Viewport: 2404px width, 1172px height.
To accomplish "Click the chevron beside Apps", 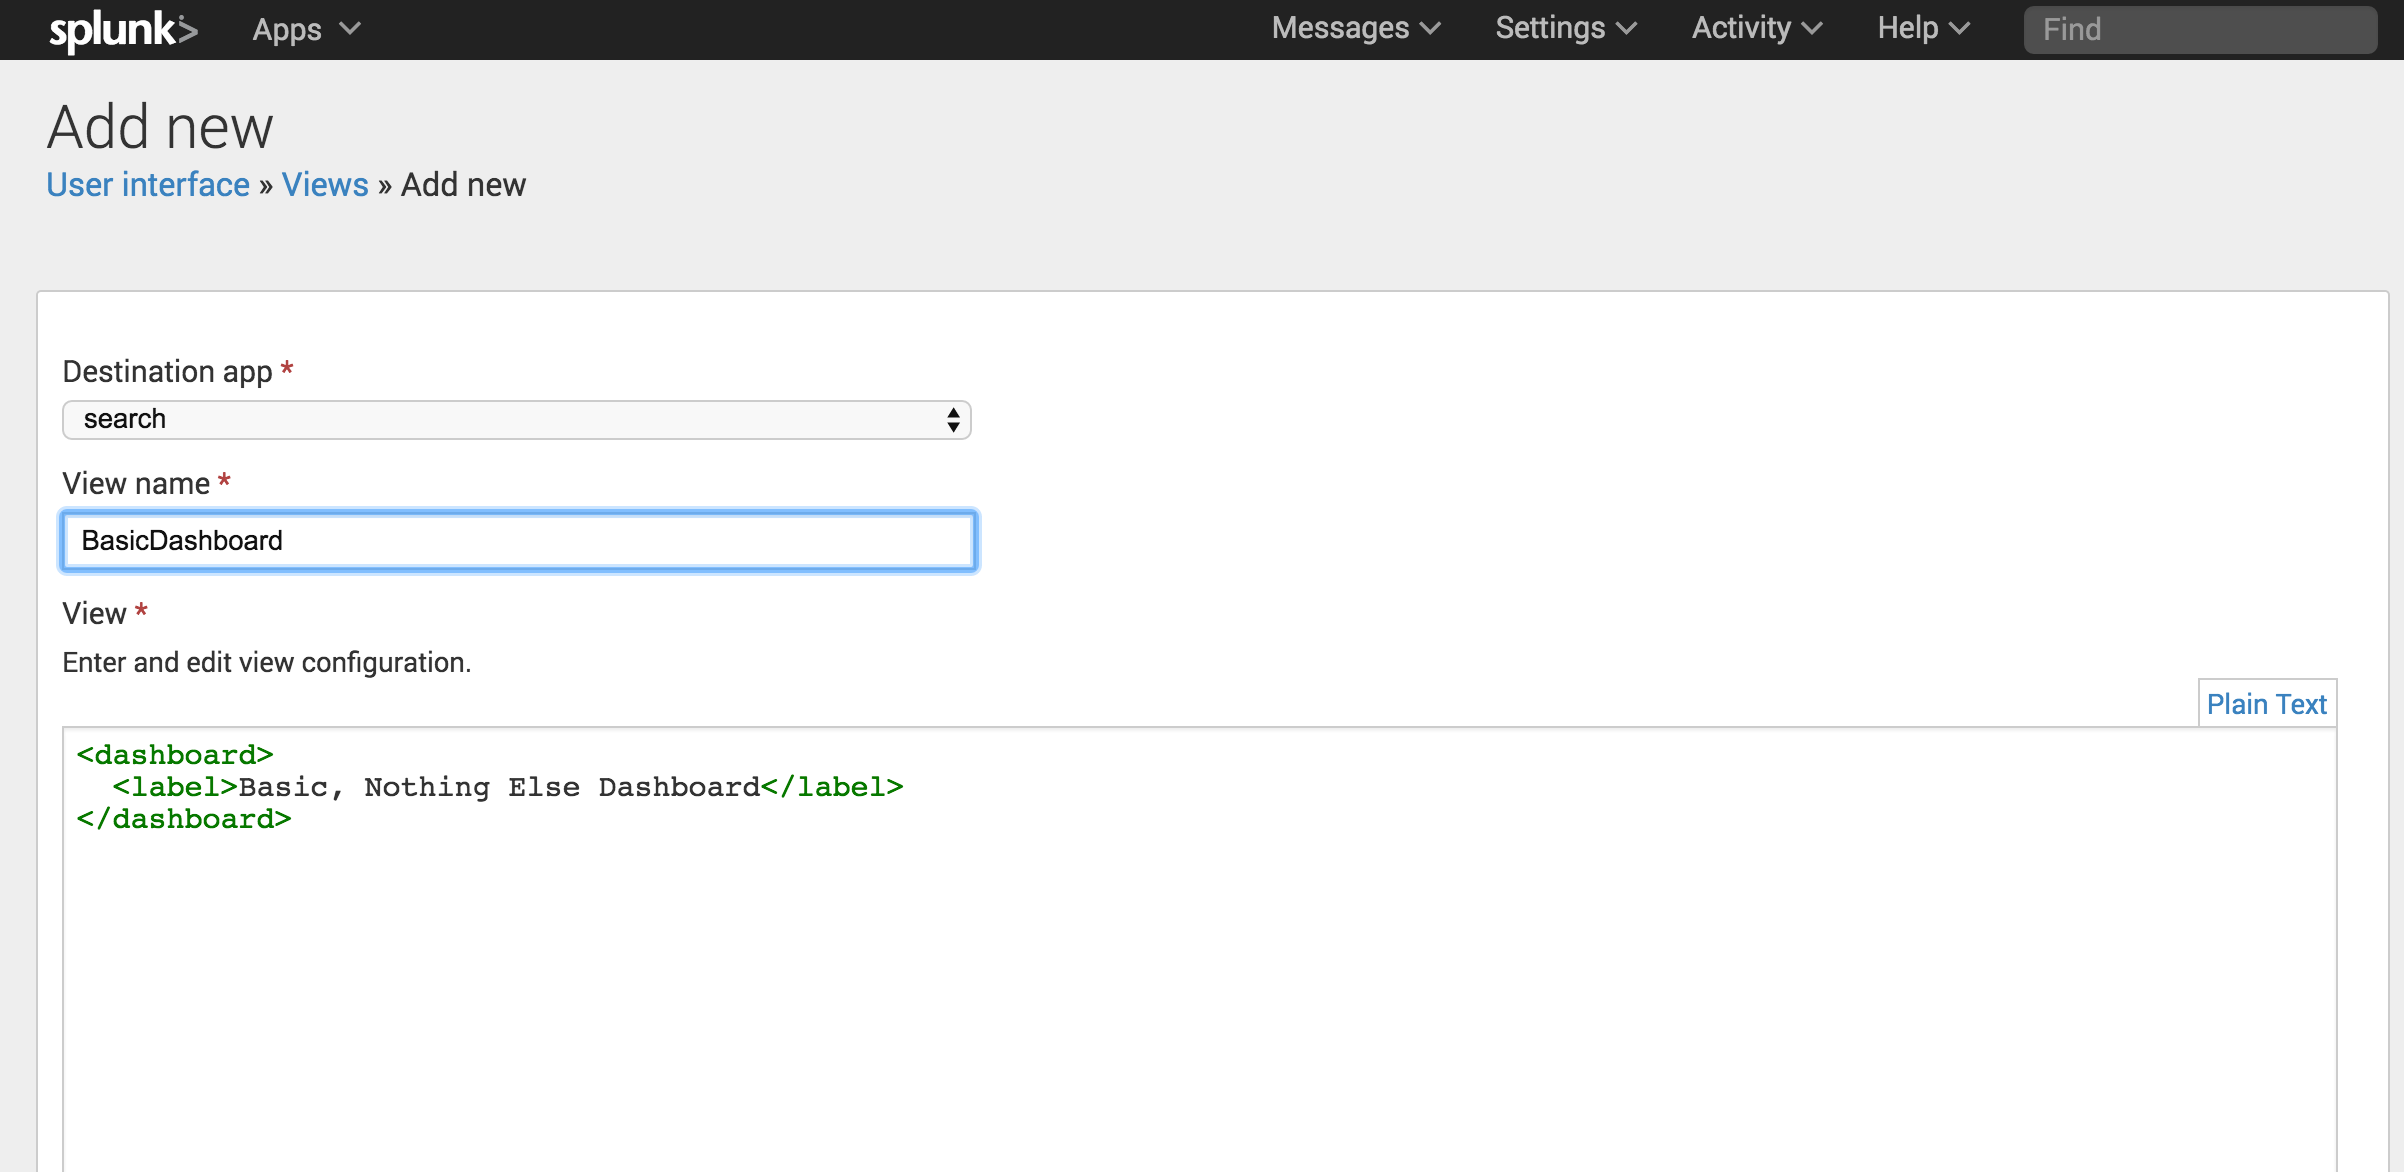I will [x=349, y=29].
